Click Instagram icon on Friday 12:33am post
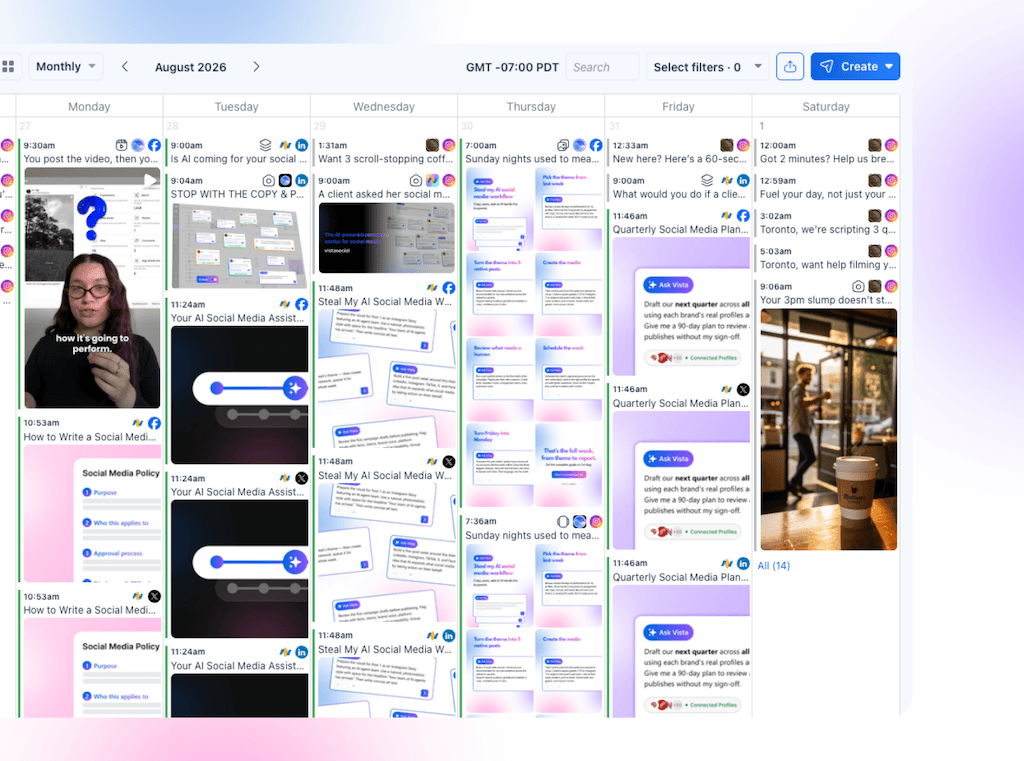This screenshot has height=761, width=1024. point(743,145)
